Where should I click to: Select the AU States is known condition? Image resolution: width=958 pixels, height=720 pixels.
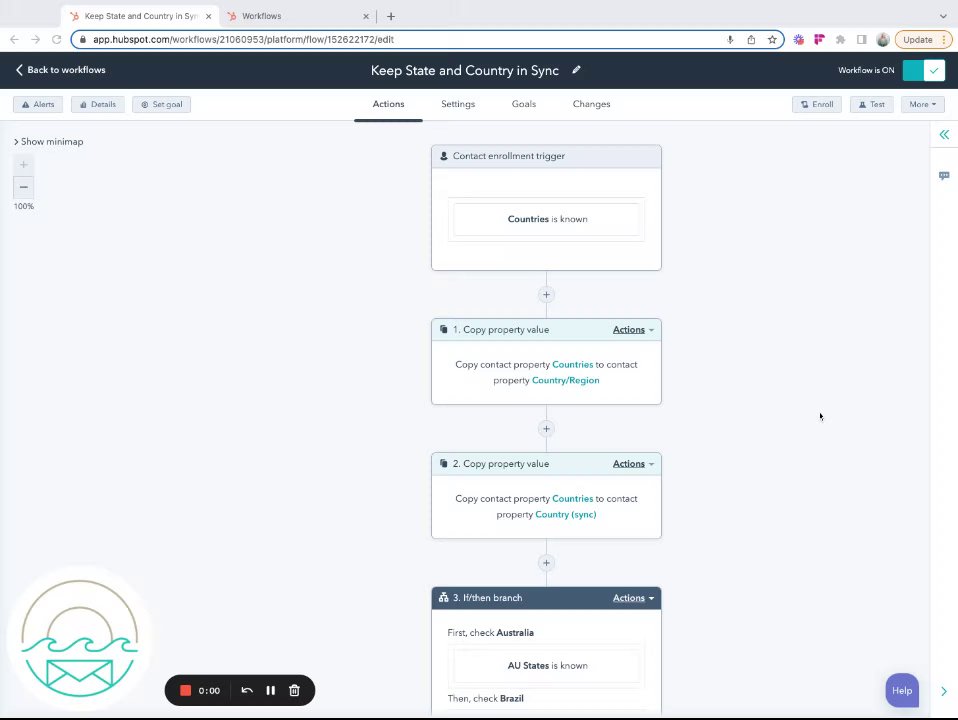(x=547, y=666)
